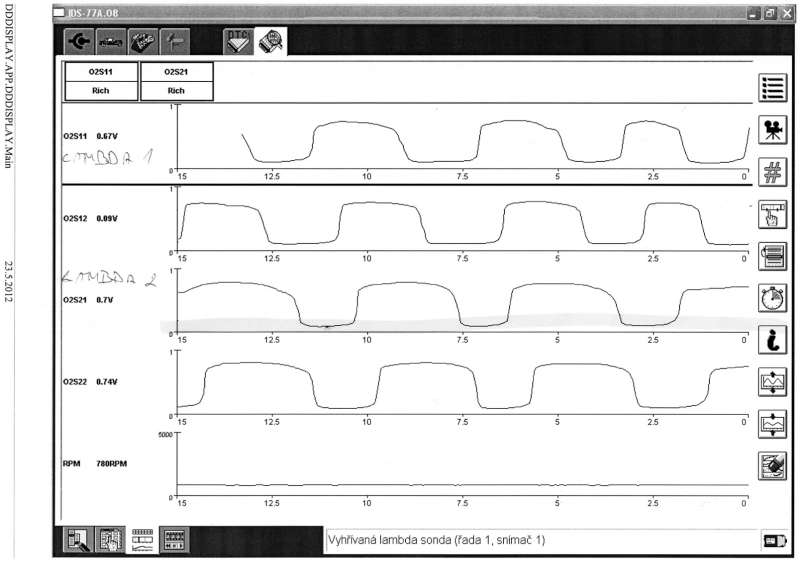This screenshot has height=563, width=800.
Task: Select the O2S21 0.7V signal label
Action: pos(88,300)
